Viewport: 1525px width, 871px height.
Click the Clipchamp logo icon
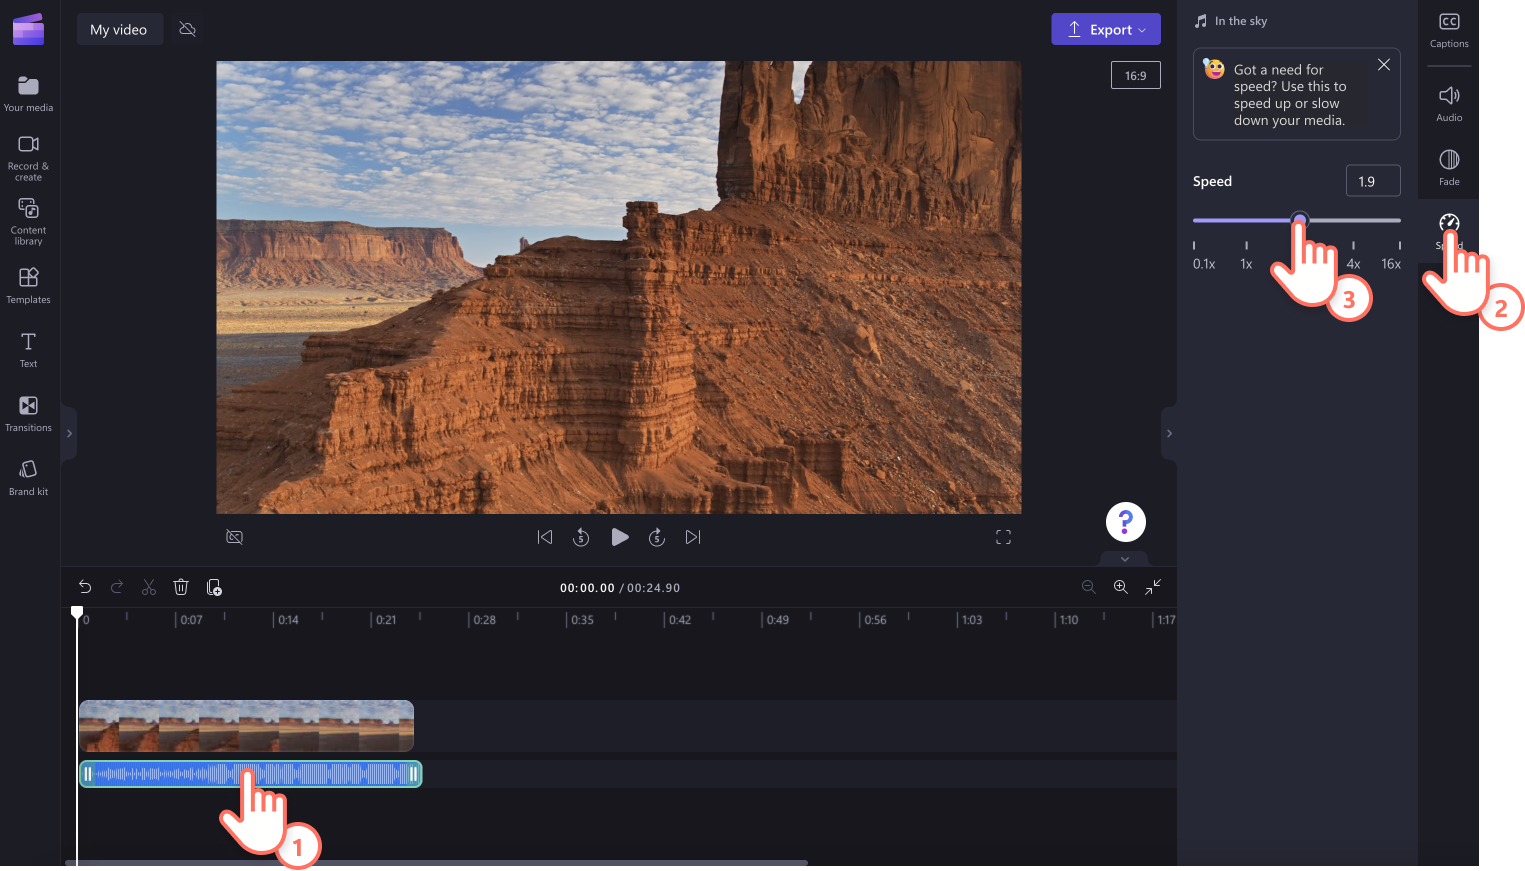coord(28,29)
